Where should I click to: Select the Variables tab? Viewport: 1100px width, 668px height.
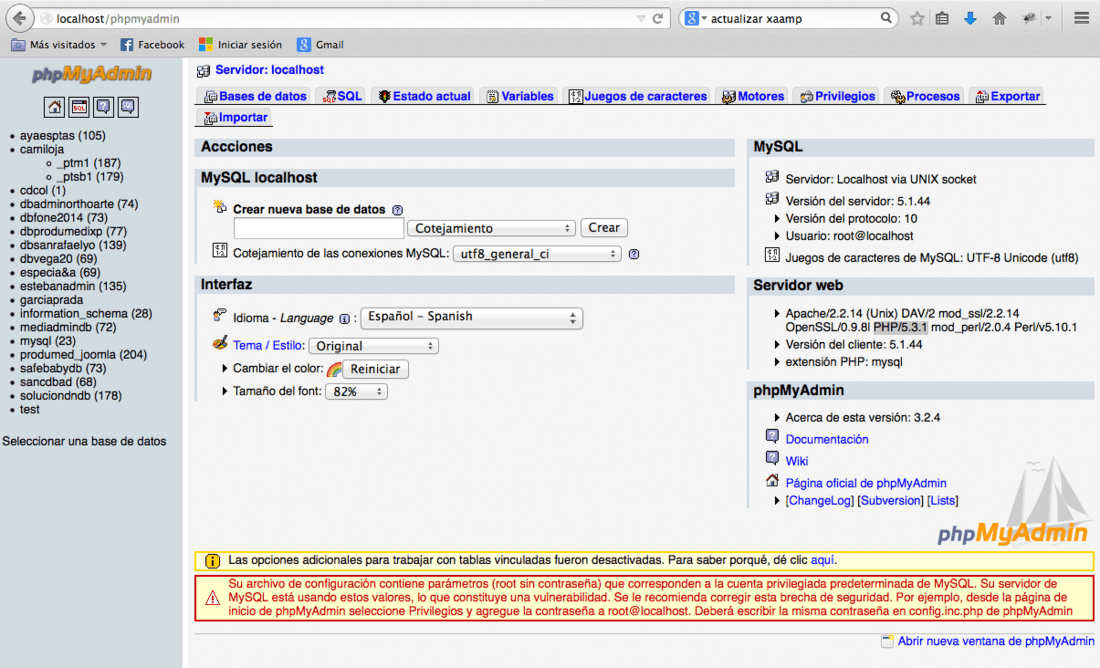coord(521,96)
